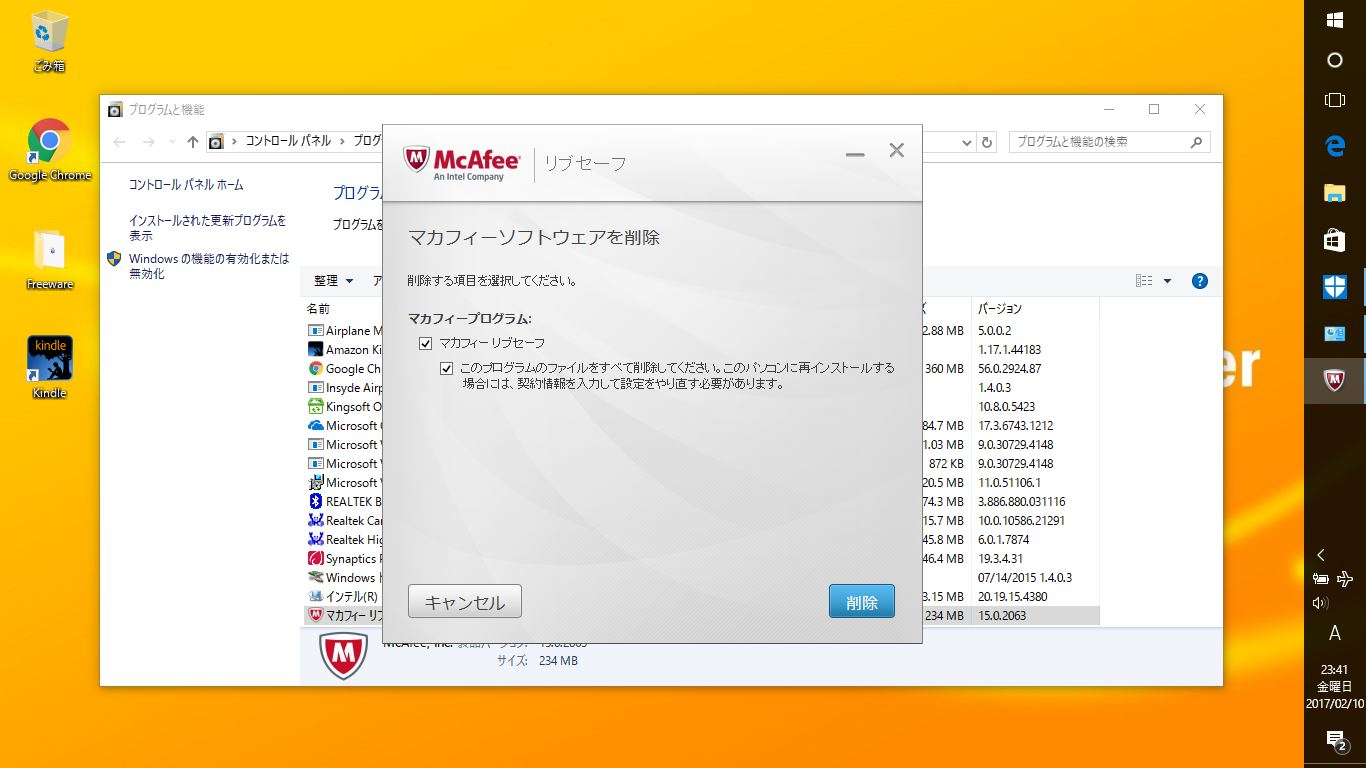Close the McAfee removal dialog
The width and height of the screenshot is (1366, 768).
coord(897,151)
